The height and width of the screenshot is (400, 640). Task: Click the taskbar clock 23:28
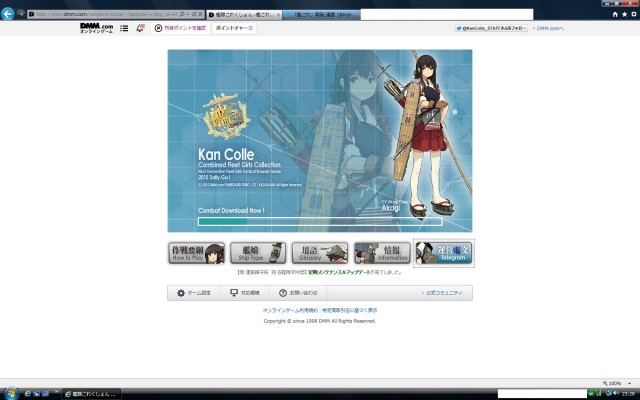627,394
